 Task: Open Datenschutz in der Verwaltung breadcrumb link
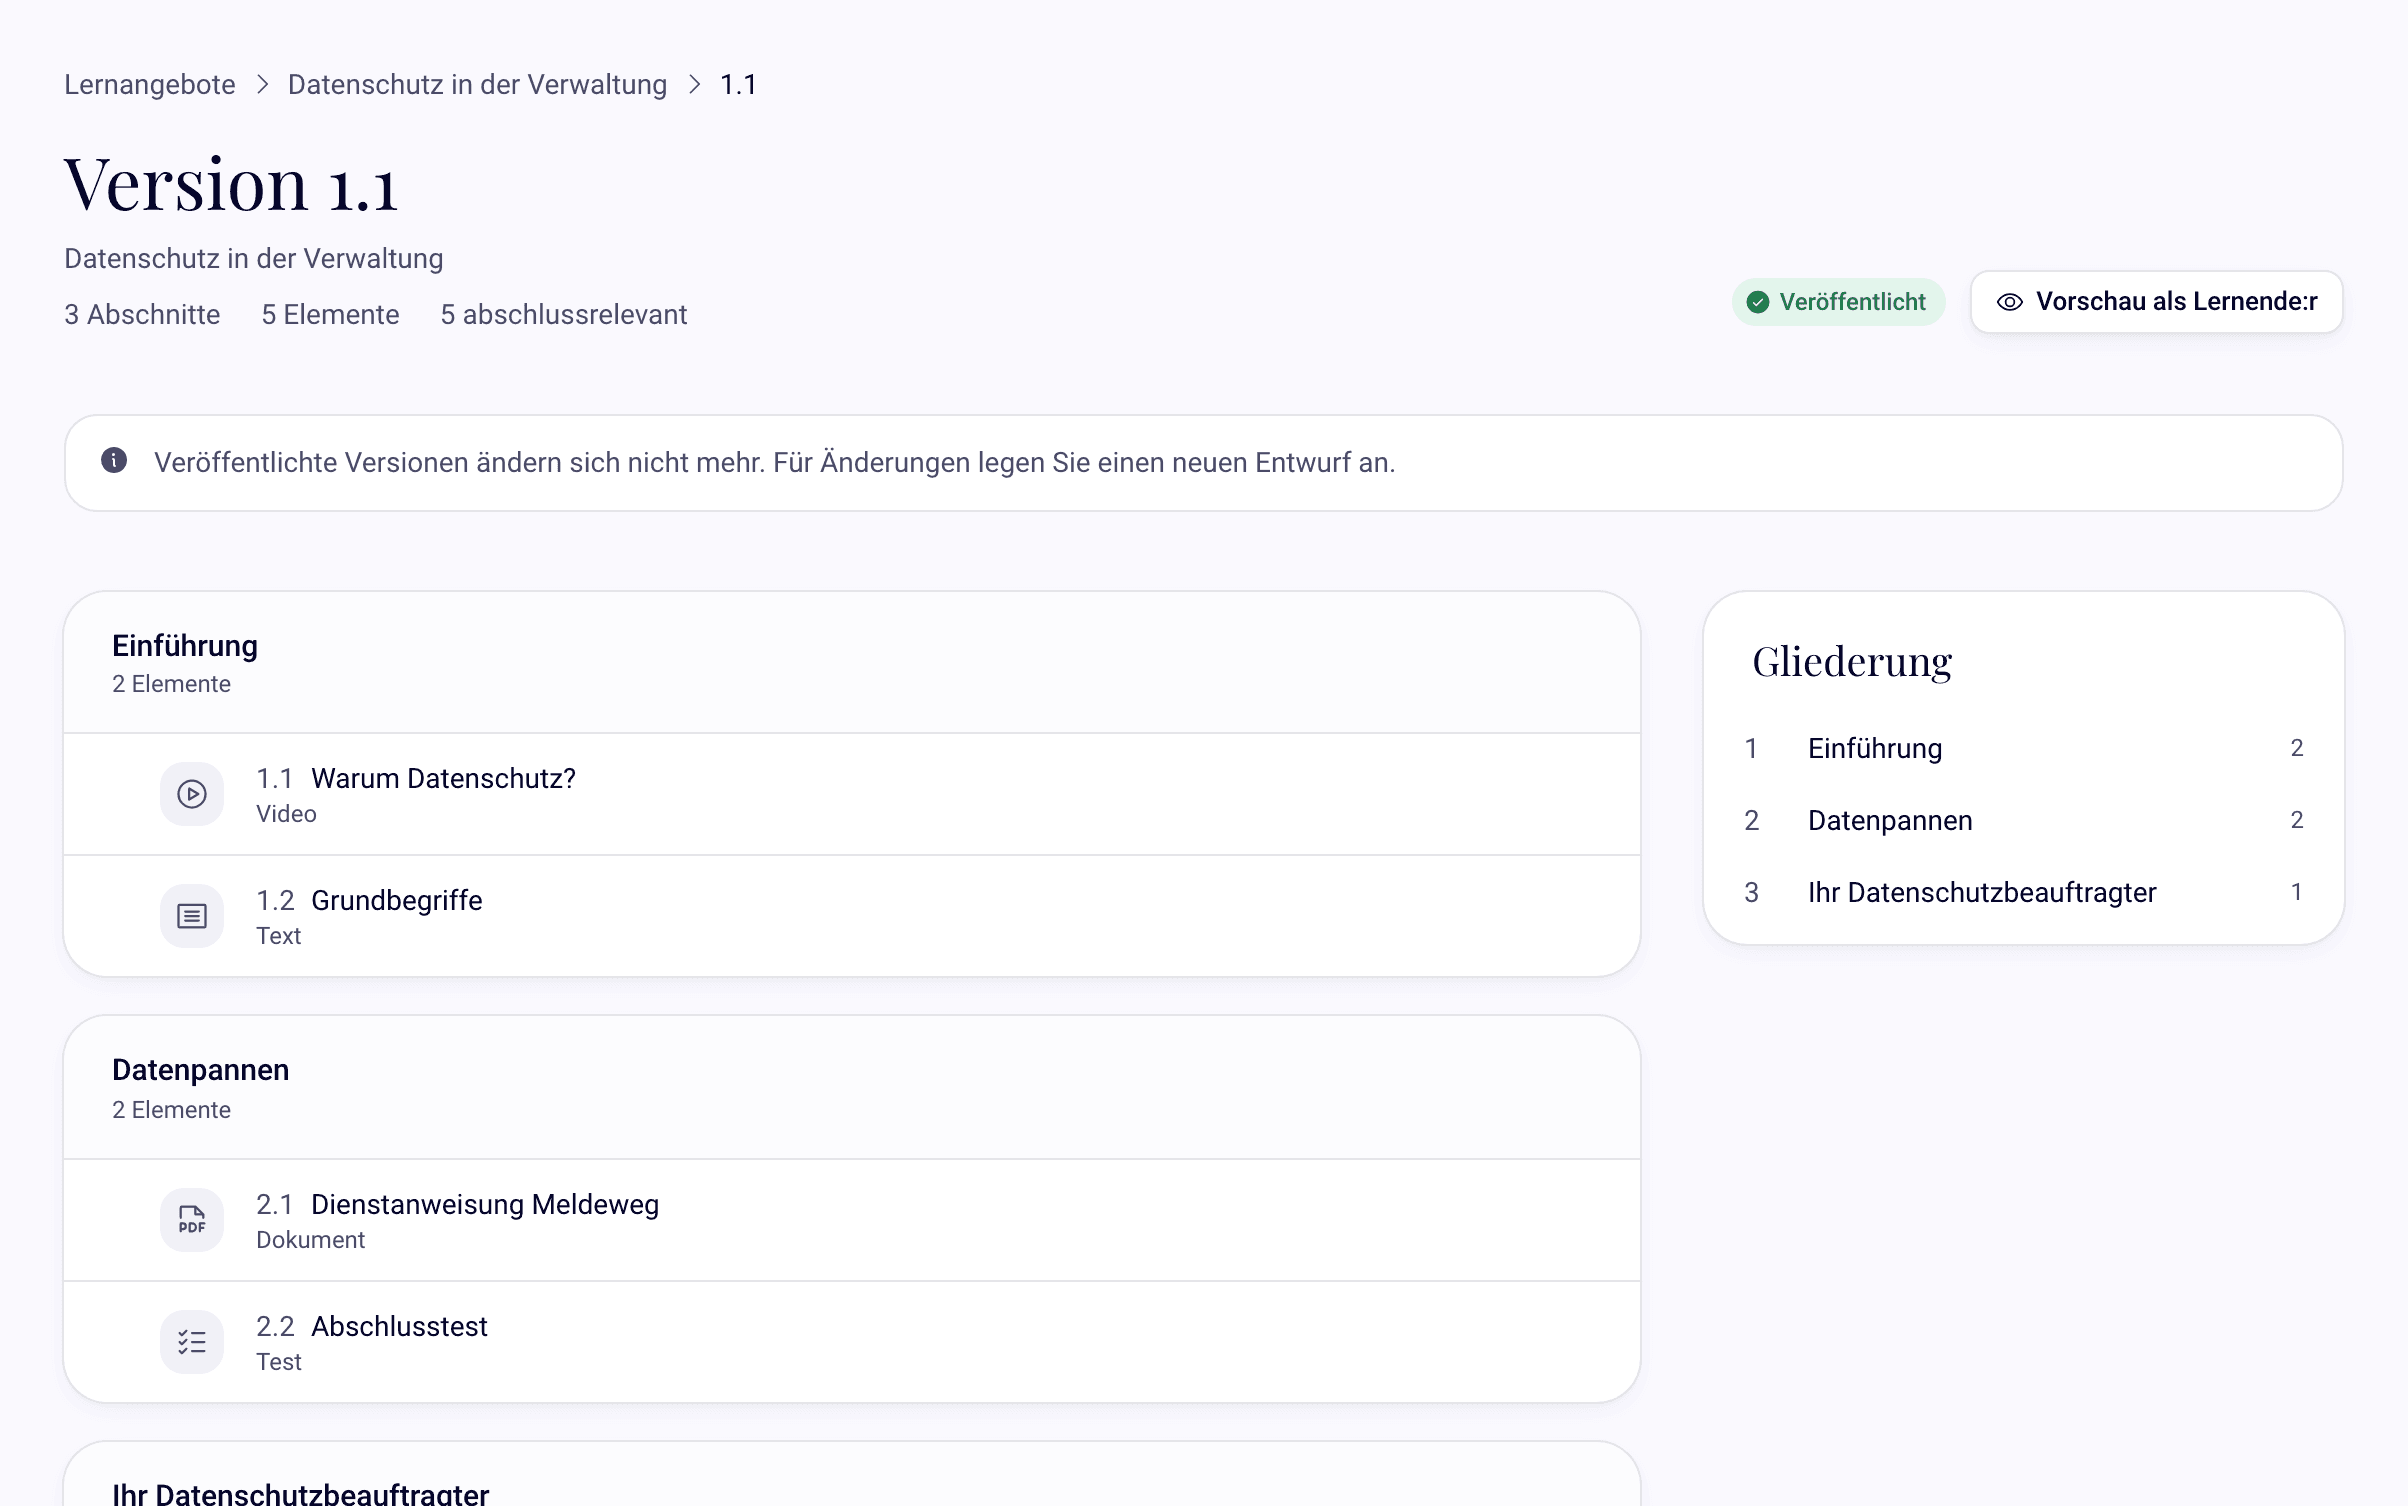[477, 84]
